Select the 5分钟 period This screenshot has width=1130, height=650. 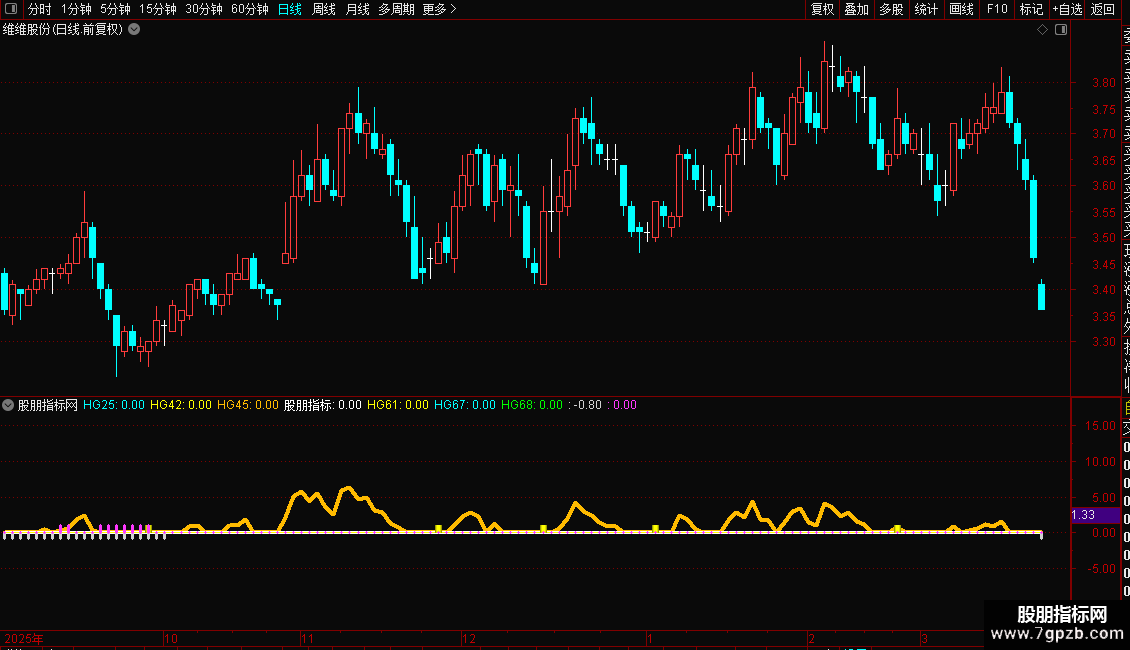[x=115, y=9]
